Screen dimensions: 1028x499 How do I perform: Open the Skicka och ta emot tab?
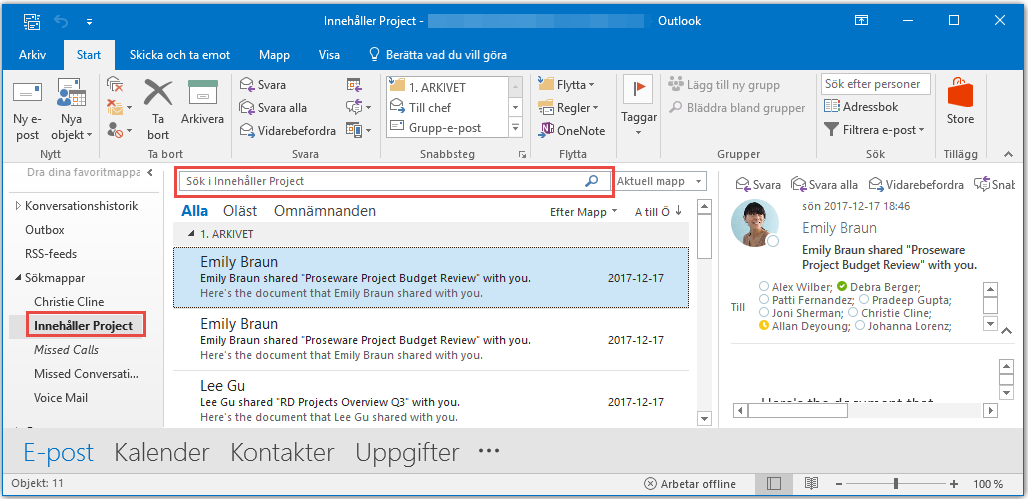pos(180,55)
